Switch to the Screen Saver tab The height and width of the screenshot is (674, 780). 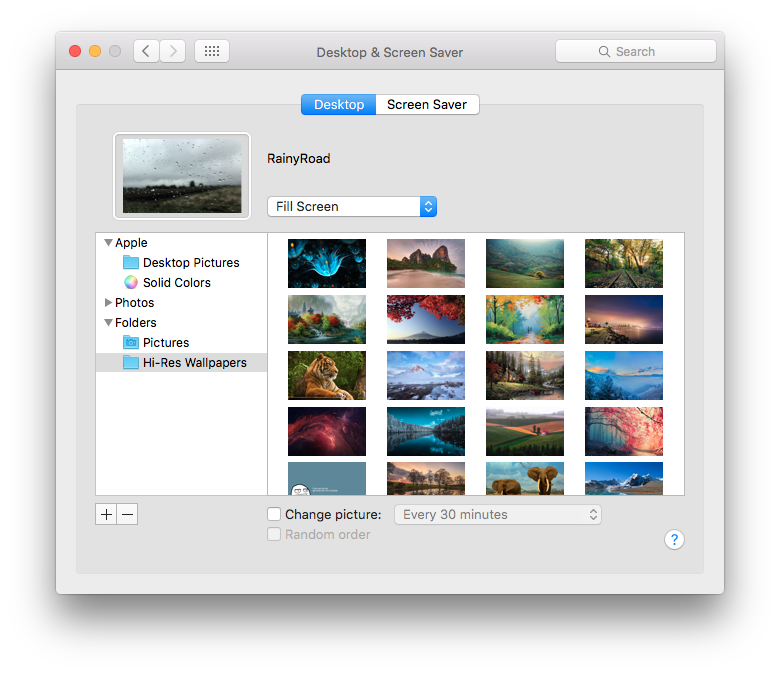point(427,104)
